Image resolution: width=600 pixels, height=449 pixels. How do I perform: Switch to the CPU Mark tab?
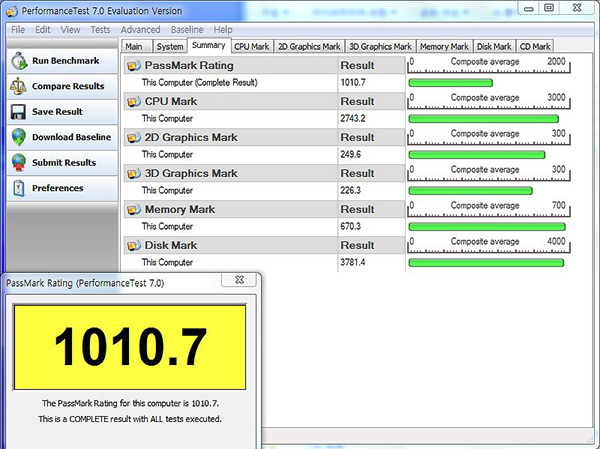tap(252, 46)
